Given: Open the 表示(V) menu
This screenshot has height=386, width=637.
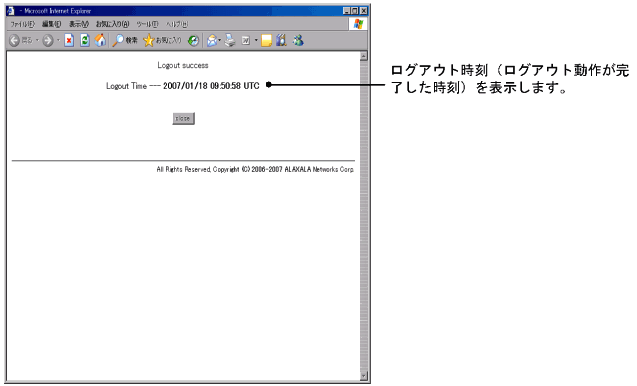Looking at the screenshot, I should 78,24.
